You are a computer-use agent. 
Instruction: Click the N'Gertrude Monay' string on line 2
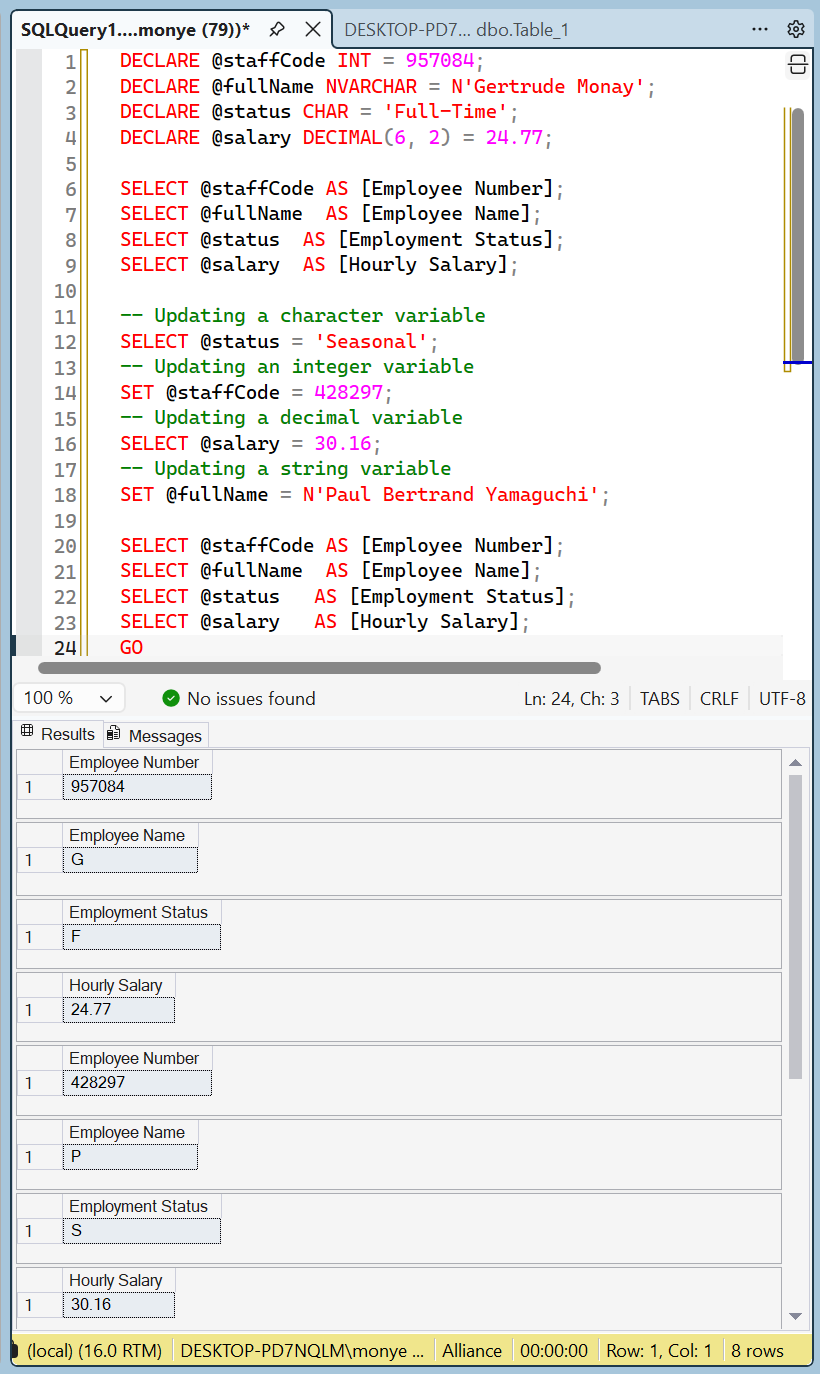pyautogui.click(x=548, y=87)
